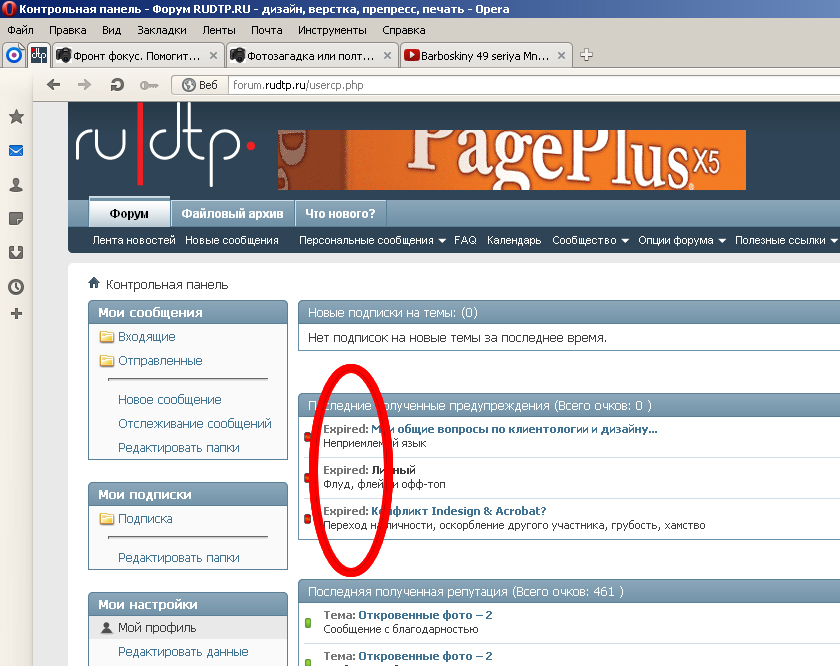Open the Входящие inbox link

coord(147,336)
